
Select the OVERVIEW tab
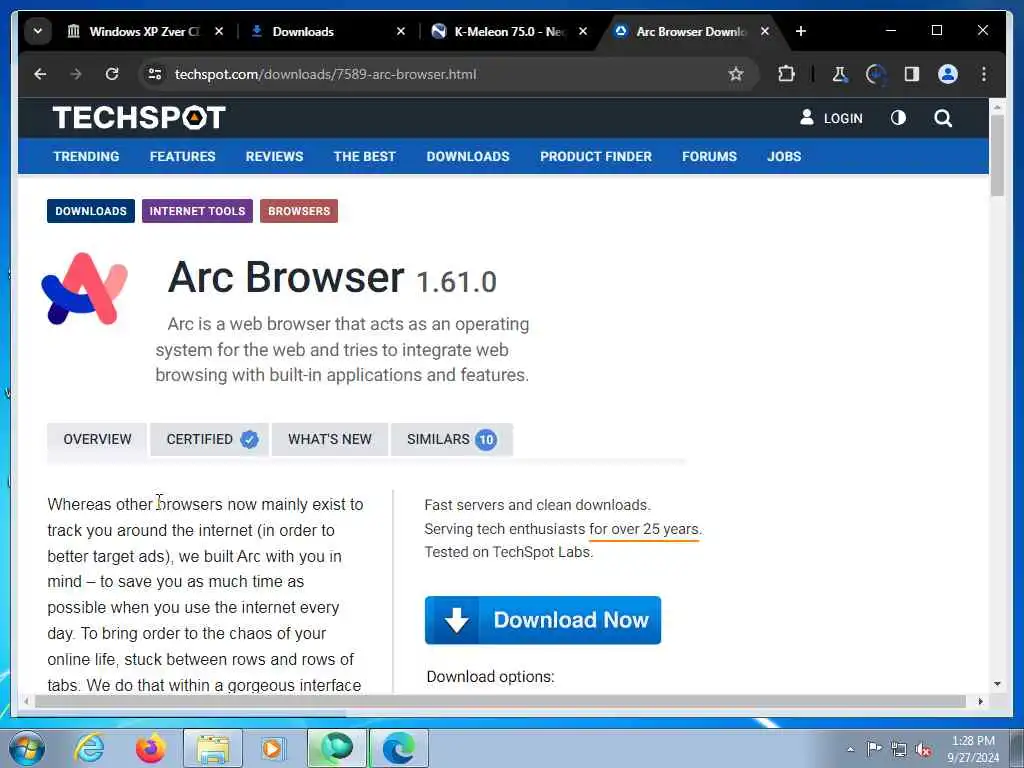point(97,440)
